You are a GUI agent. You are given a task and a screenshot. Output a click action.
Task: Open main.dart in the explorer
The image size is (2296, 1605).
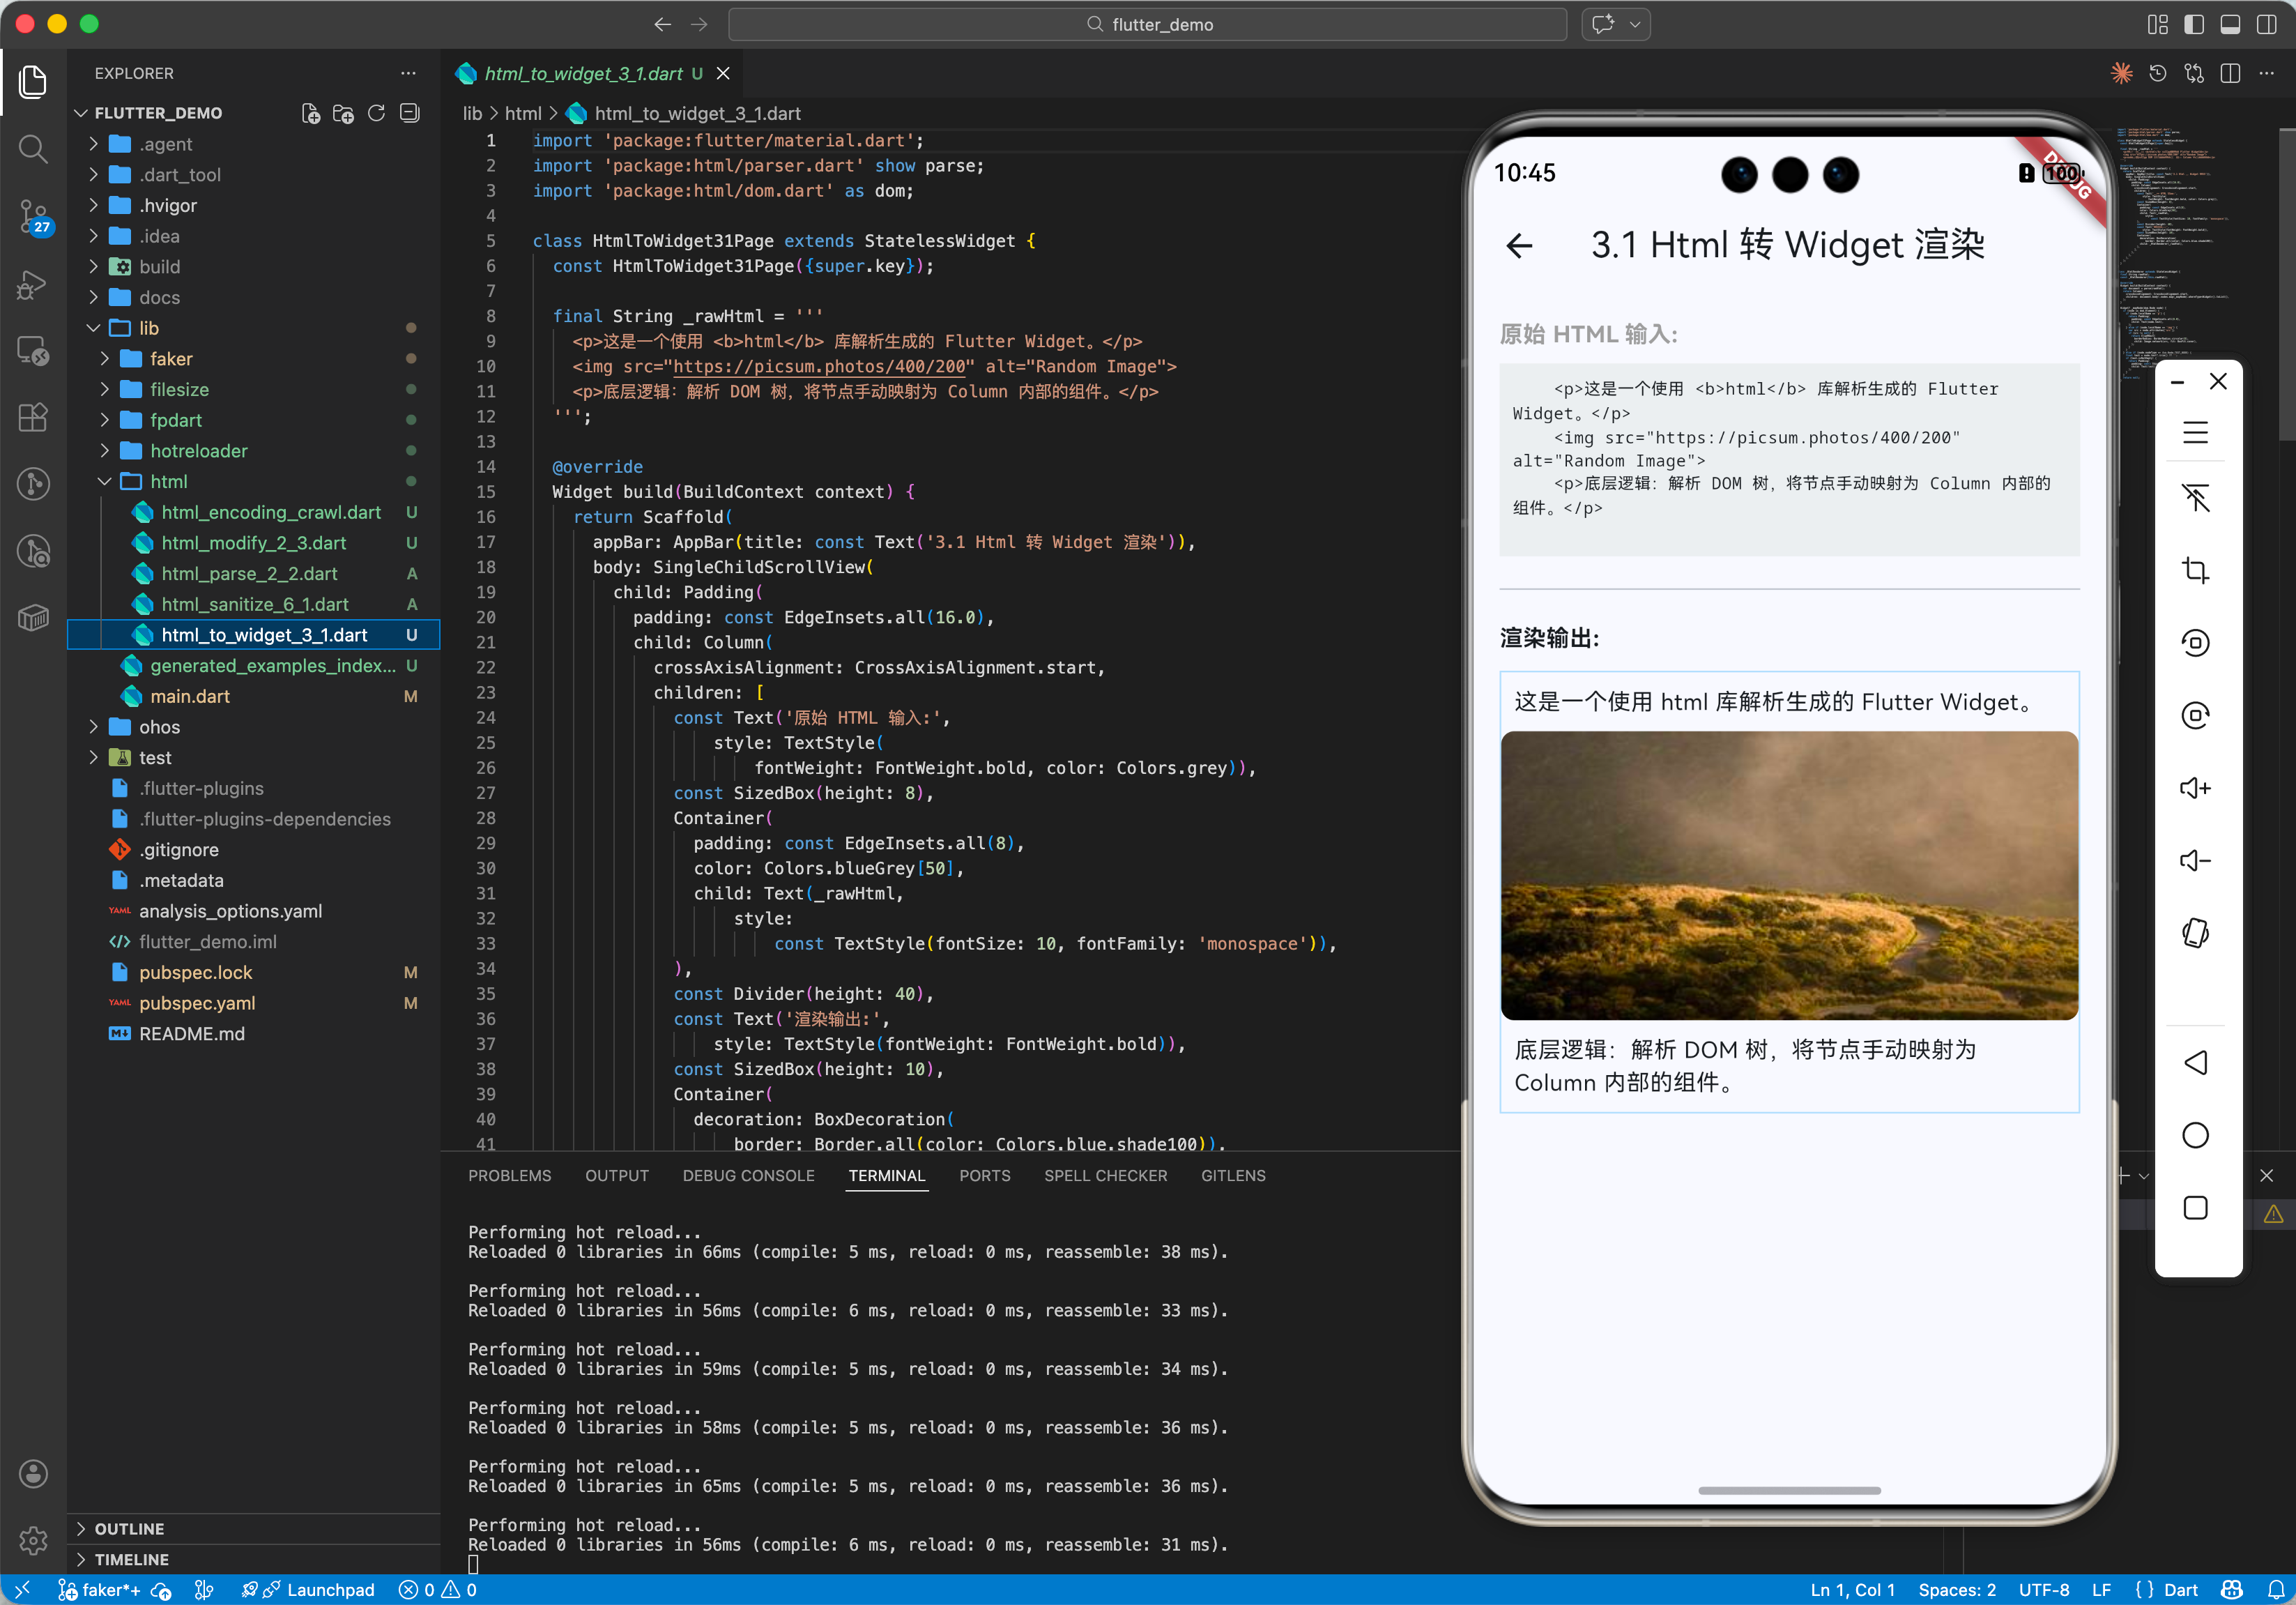point(190,696)
